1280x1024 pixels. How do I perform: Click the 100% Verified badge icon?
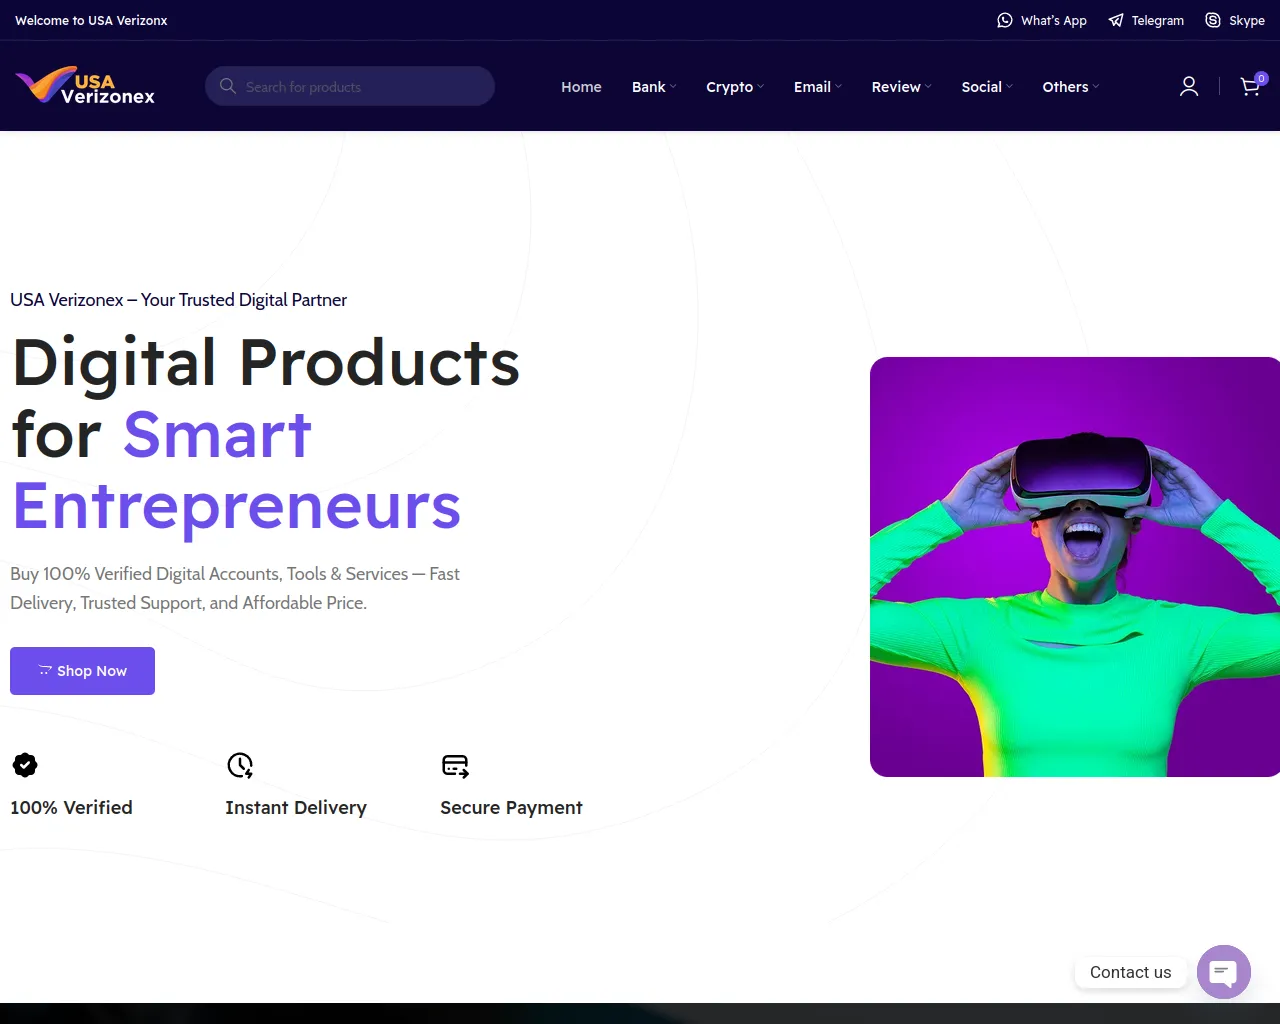pos(25,765)
